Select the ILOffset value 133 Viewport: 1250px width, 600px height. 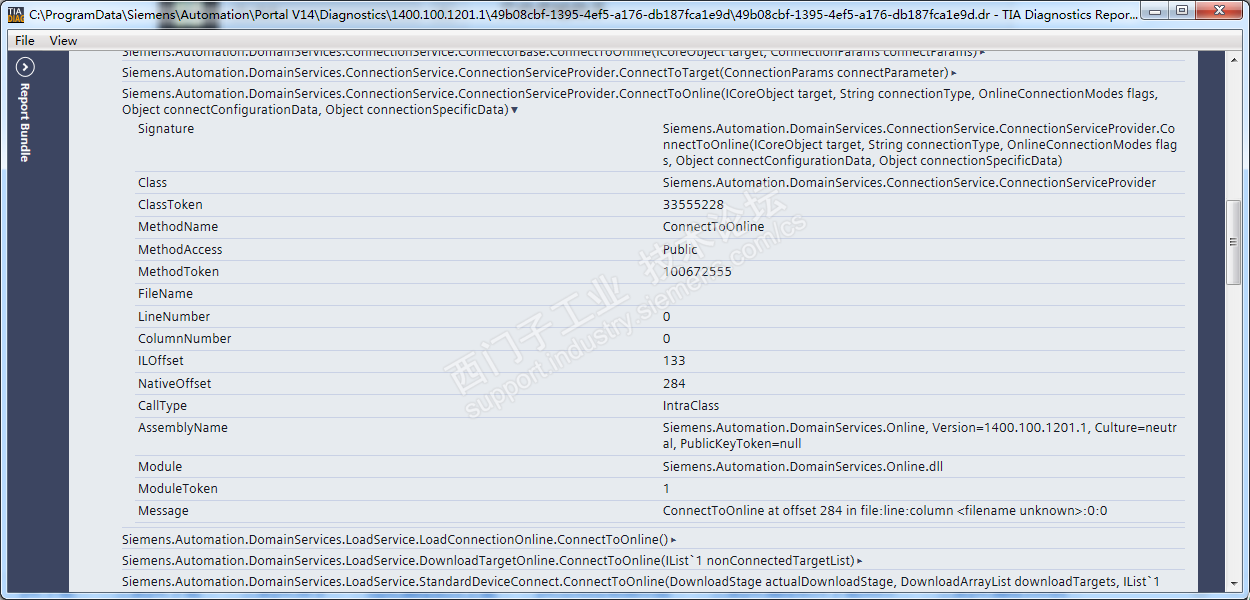[674, 361]
